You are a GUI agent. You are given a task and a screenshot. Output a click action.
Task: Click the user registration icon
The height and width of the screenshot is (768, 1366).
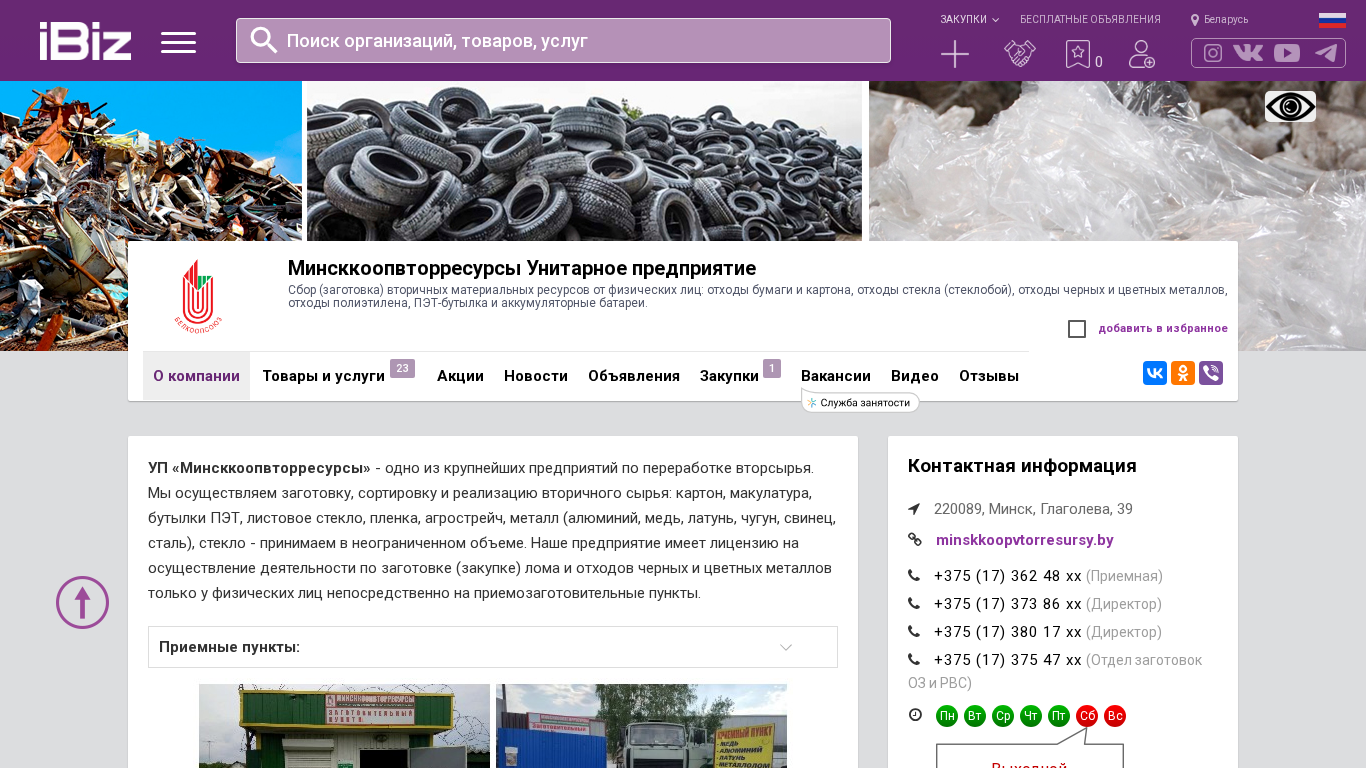click(1142, 54)
